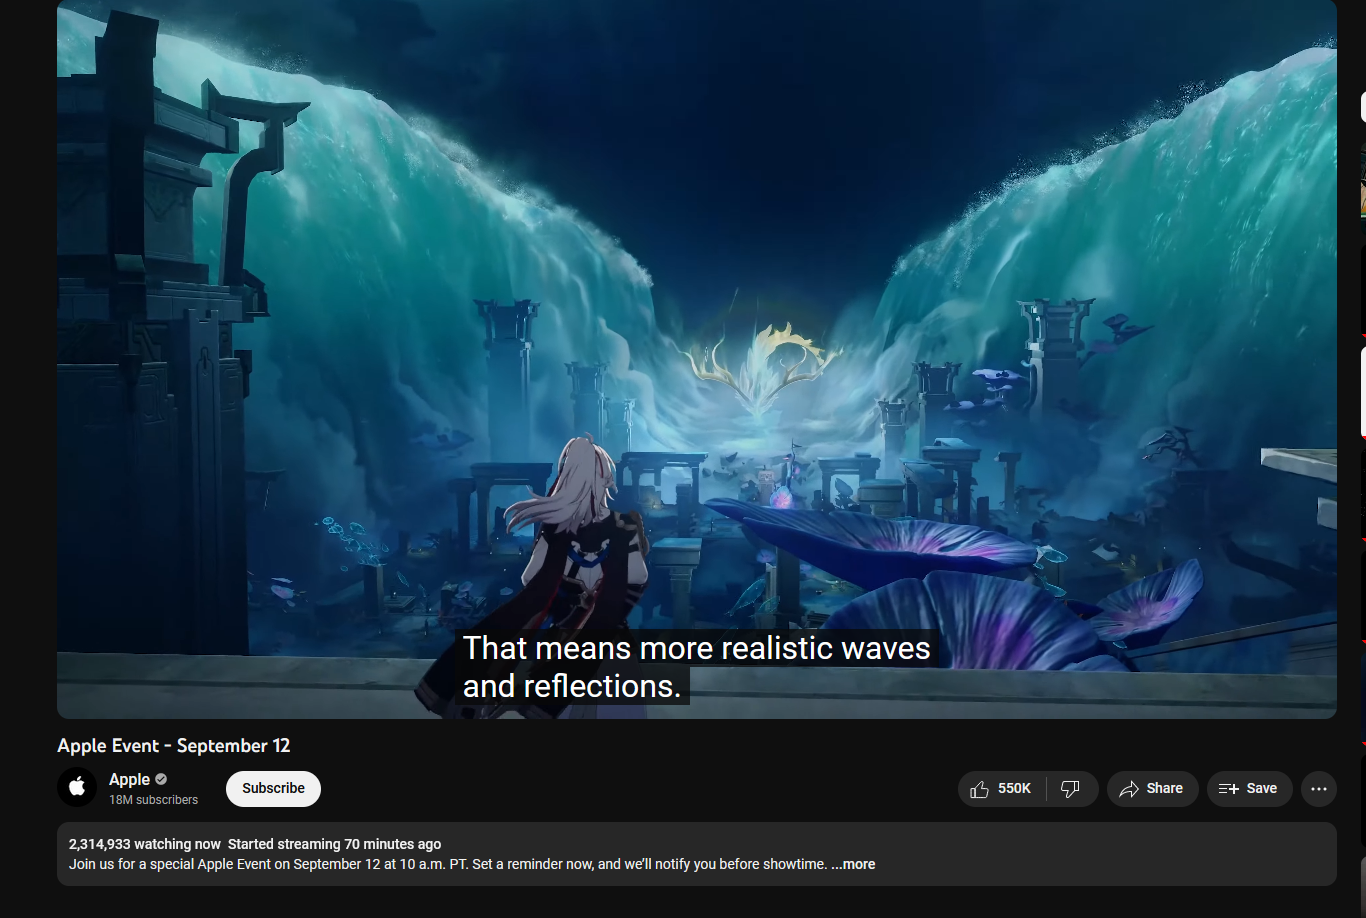
Task: Click the Started streaming 70 minutes ago text
Action: click(x=334, y=844)
